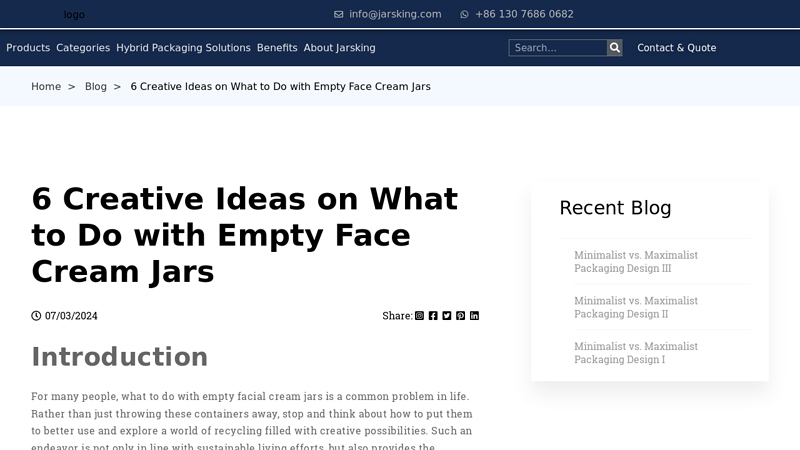Click the WhatsApp phone icon
The height and width of the screenshot is (450, 800).
[464, 14]
